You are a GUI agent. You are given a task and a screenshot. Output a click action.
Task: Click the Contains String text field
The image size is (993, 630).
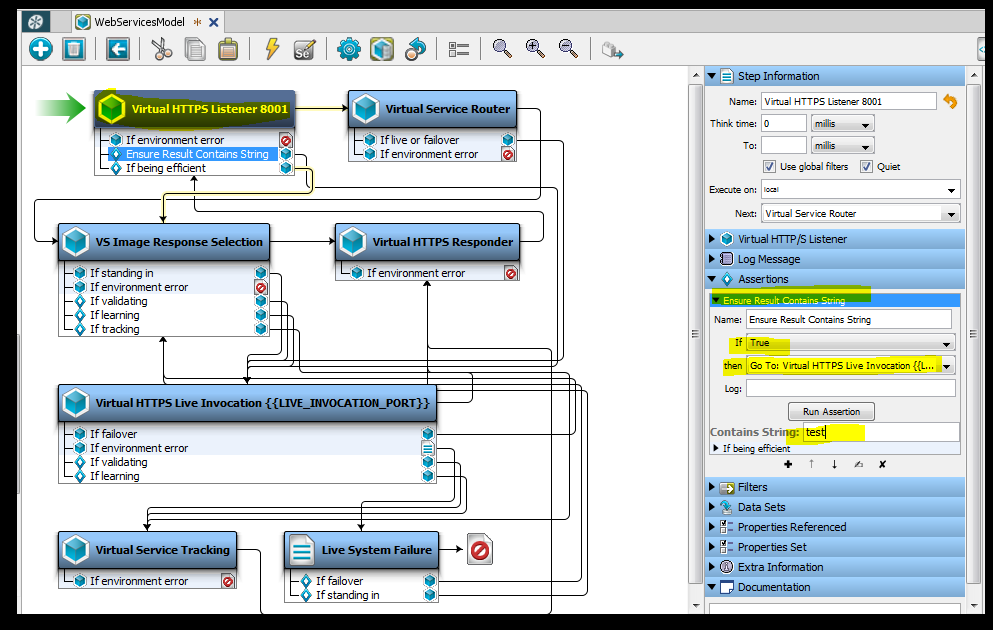880,432
